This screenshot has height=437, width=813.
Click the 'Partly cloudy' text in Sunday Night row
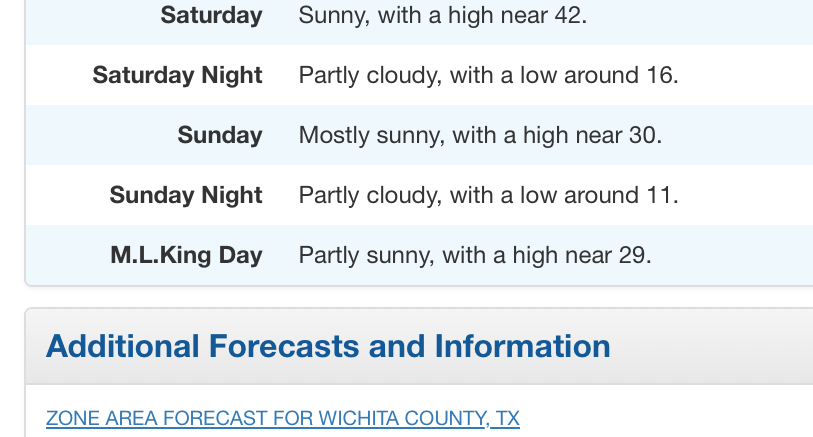tap(370, 196)
